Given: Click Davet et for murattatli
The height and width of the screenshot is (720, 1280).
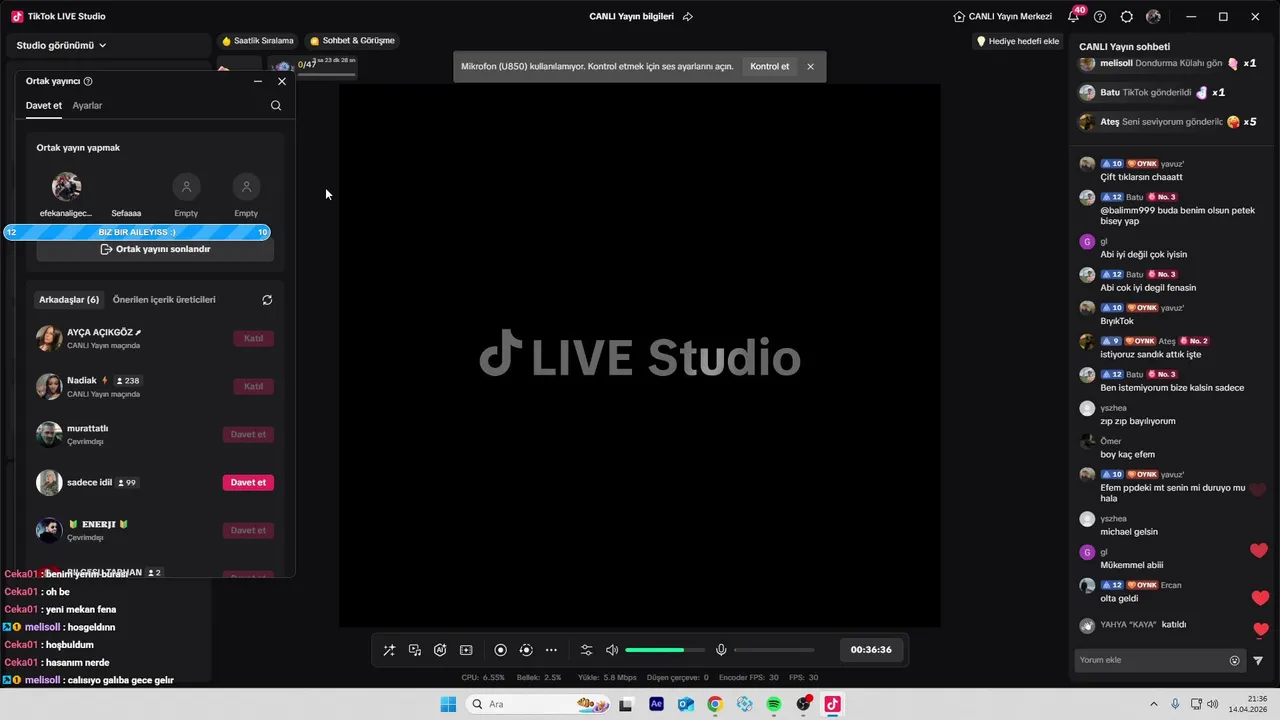Looking at the screenshot, I should coord(248,434).
